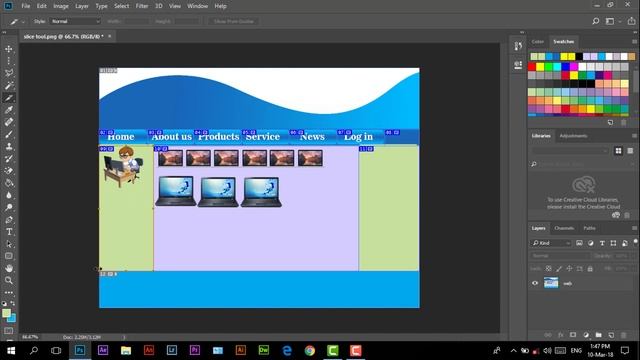This screenshot has height=360, width=640.
Task: Select the Paint Bucket tool
Action: click(9, 183)
